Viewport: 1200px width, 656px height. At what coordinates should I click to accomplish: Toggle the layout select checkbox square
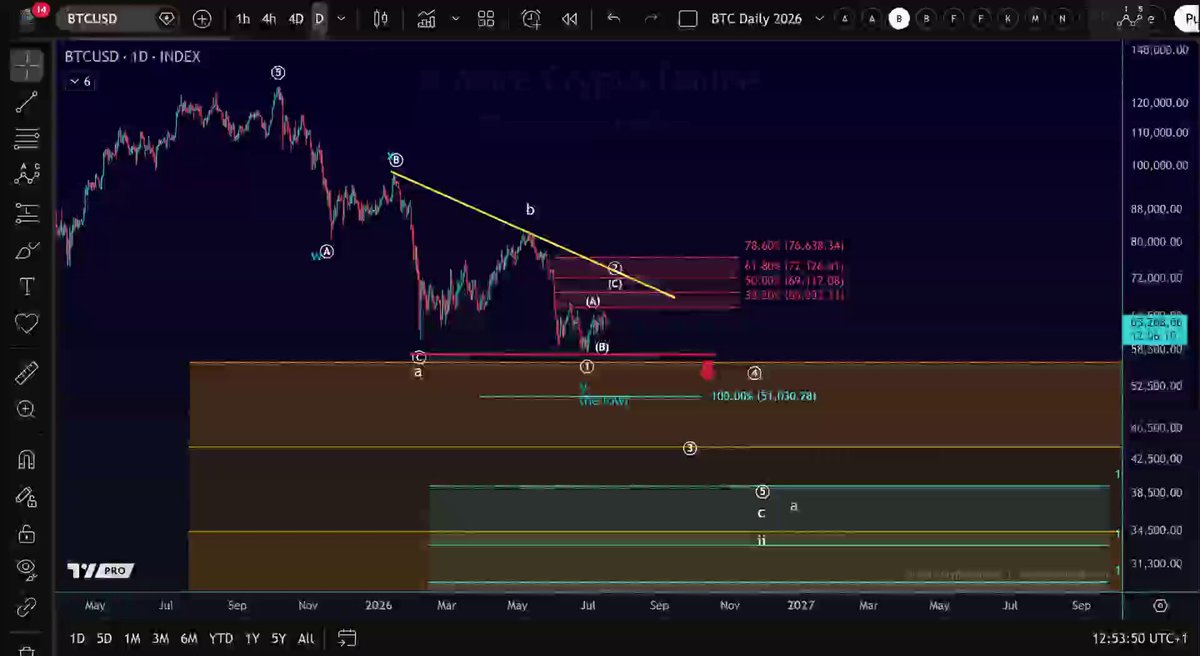tap(688, 18)
